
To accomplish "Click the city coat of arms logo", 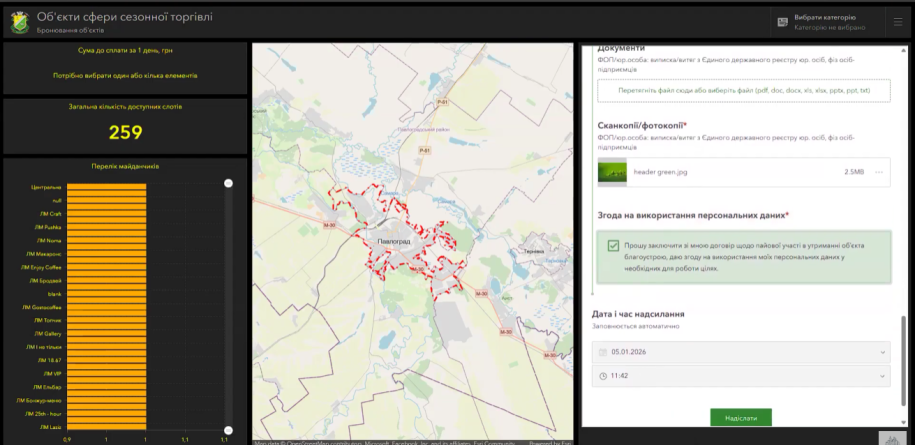I will click(x=20, y=22).
